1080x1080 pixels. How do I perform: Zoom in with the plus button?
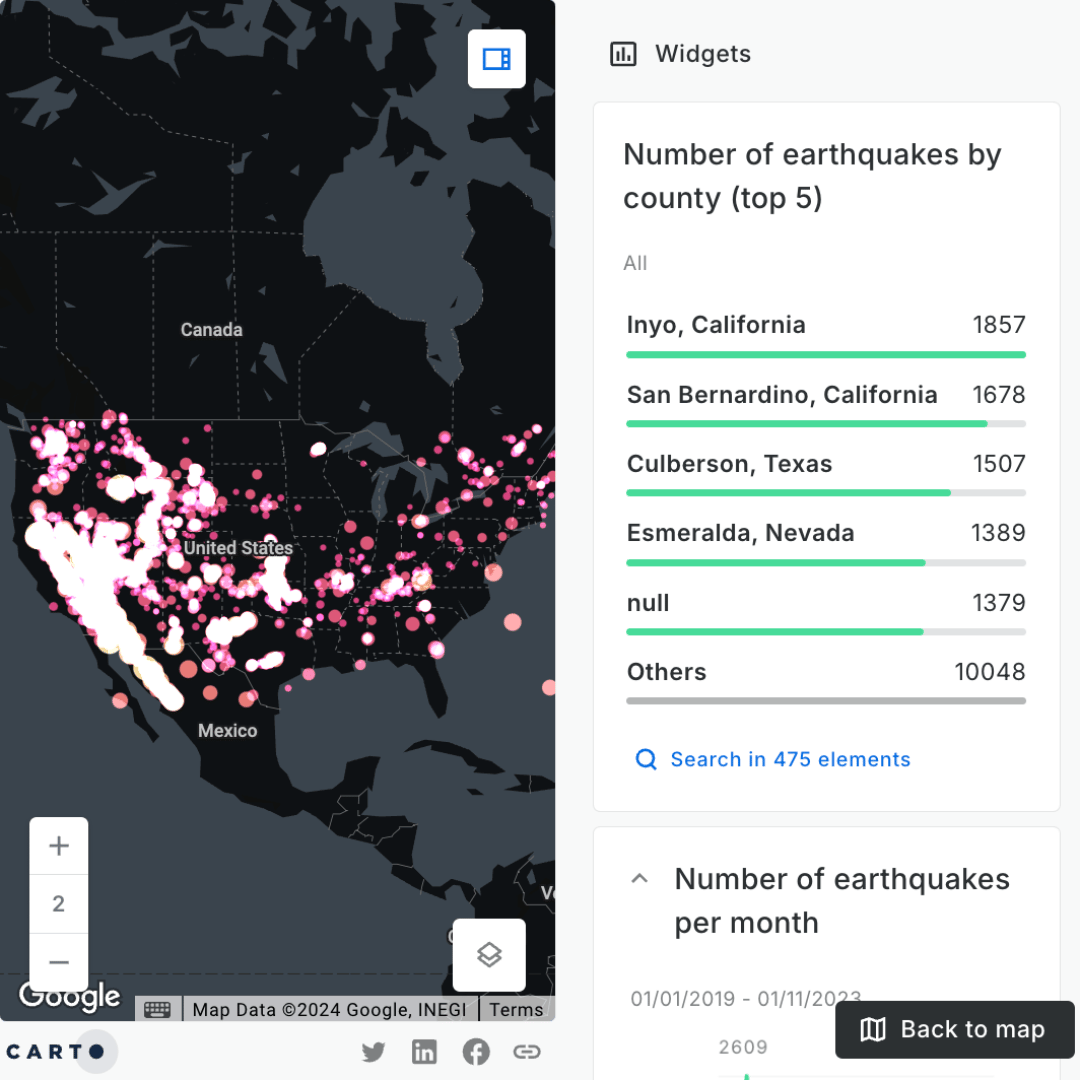pyautogui.click(x=59, y=846)
